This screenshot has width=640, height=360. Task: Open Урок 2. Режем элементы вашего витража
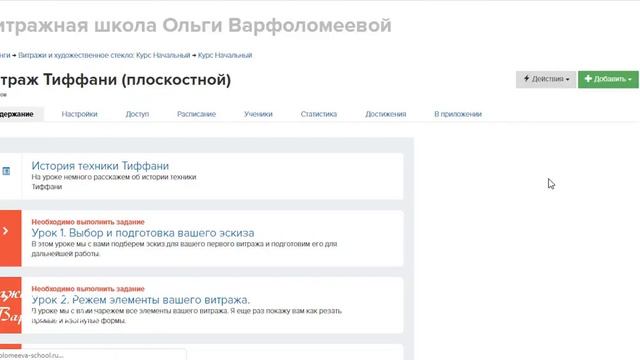click(140, 300)
